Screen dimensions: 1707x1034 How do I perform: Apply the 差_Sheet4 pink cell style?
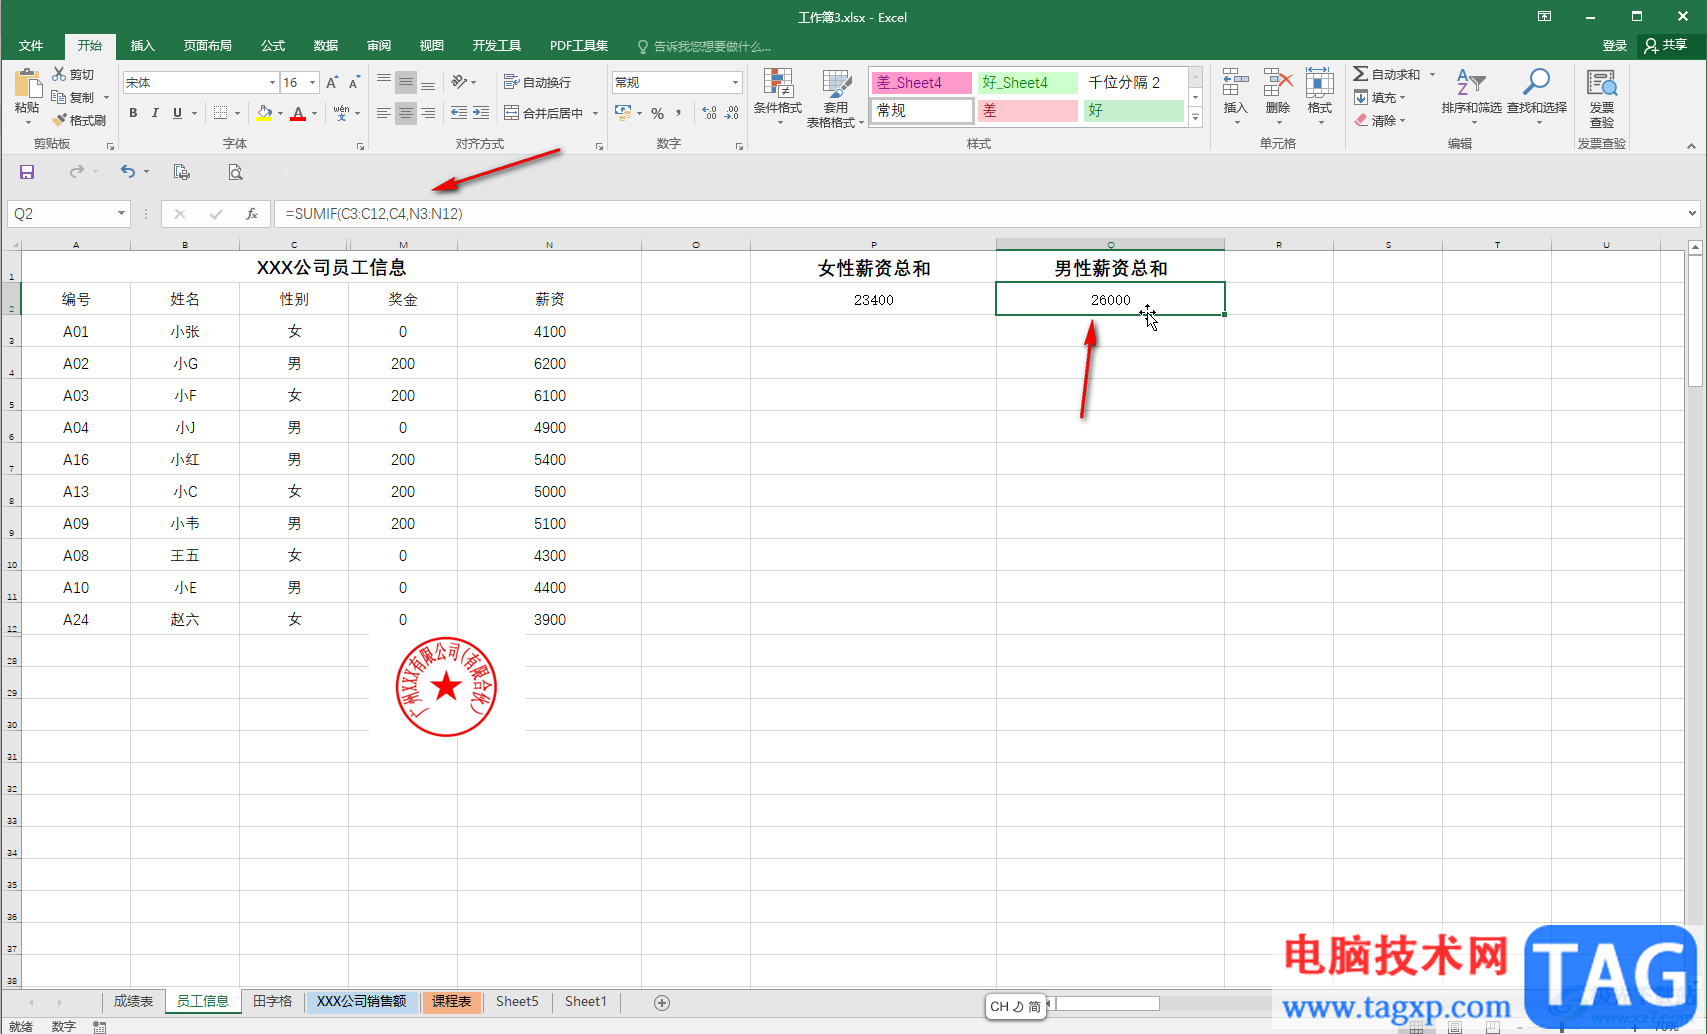point(921,83)
